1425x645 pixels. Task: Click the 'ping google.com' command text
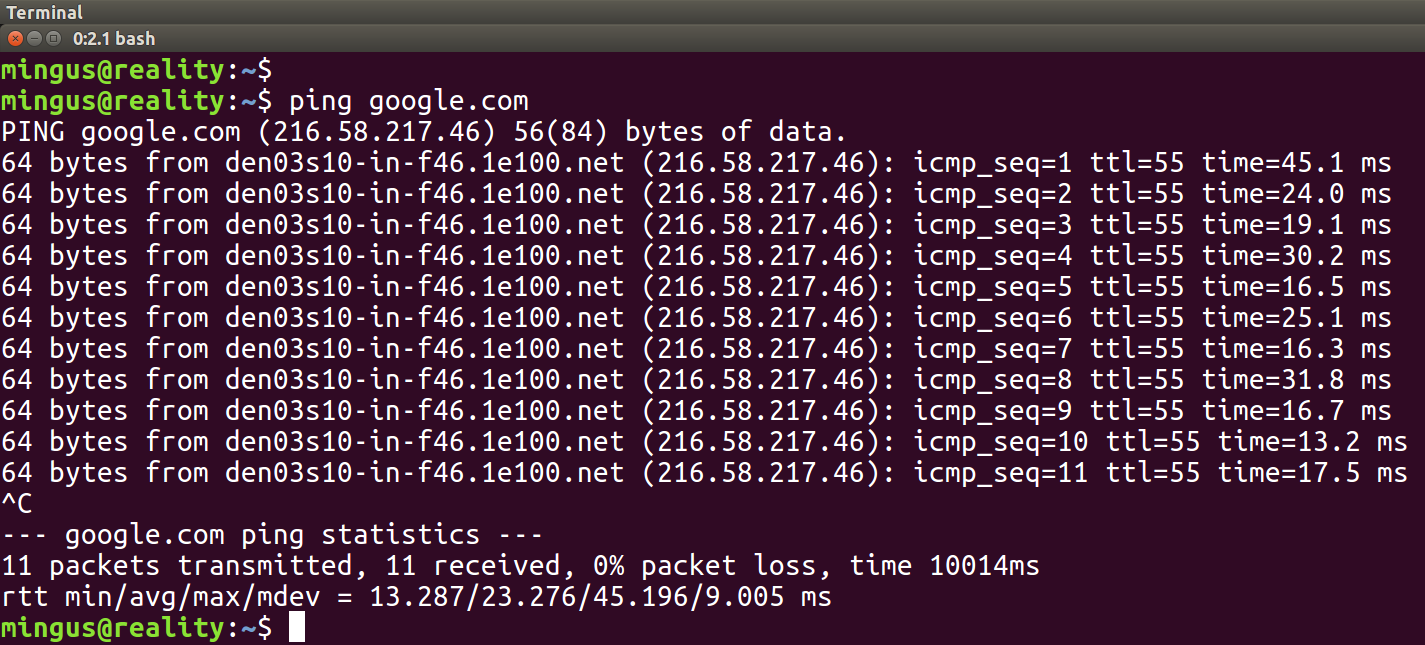(x=408, y=101)
